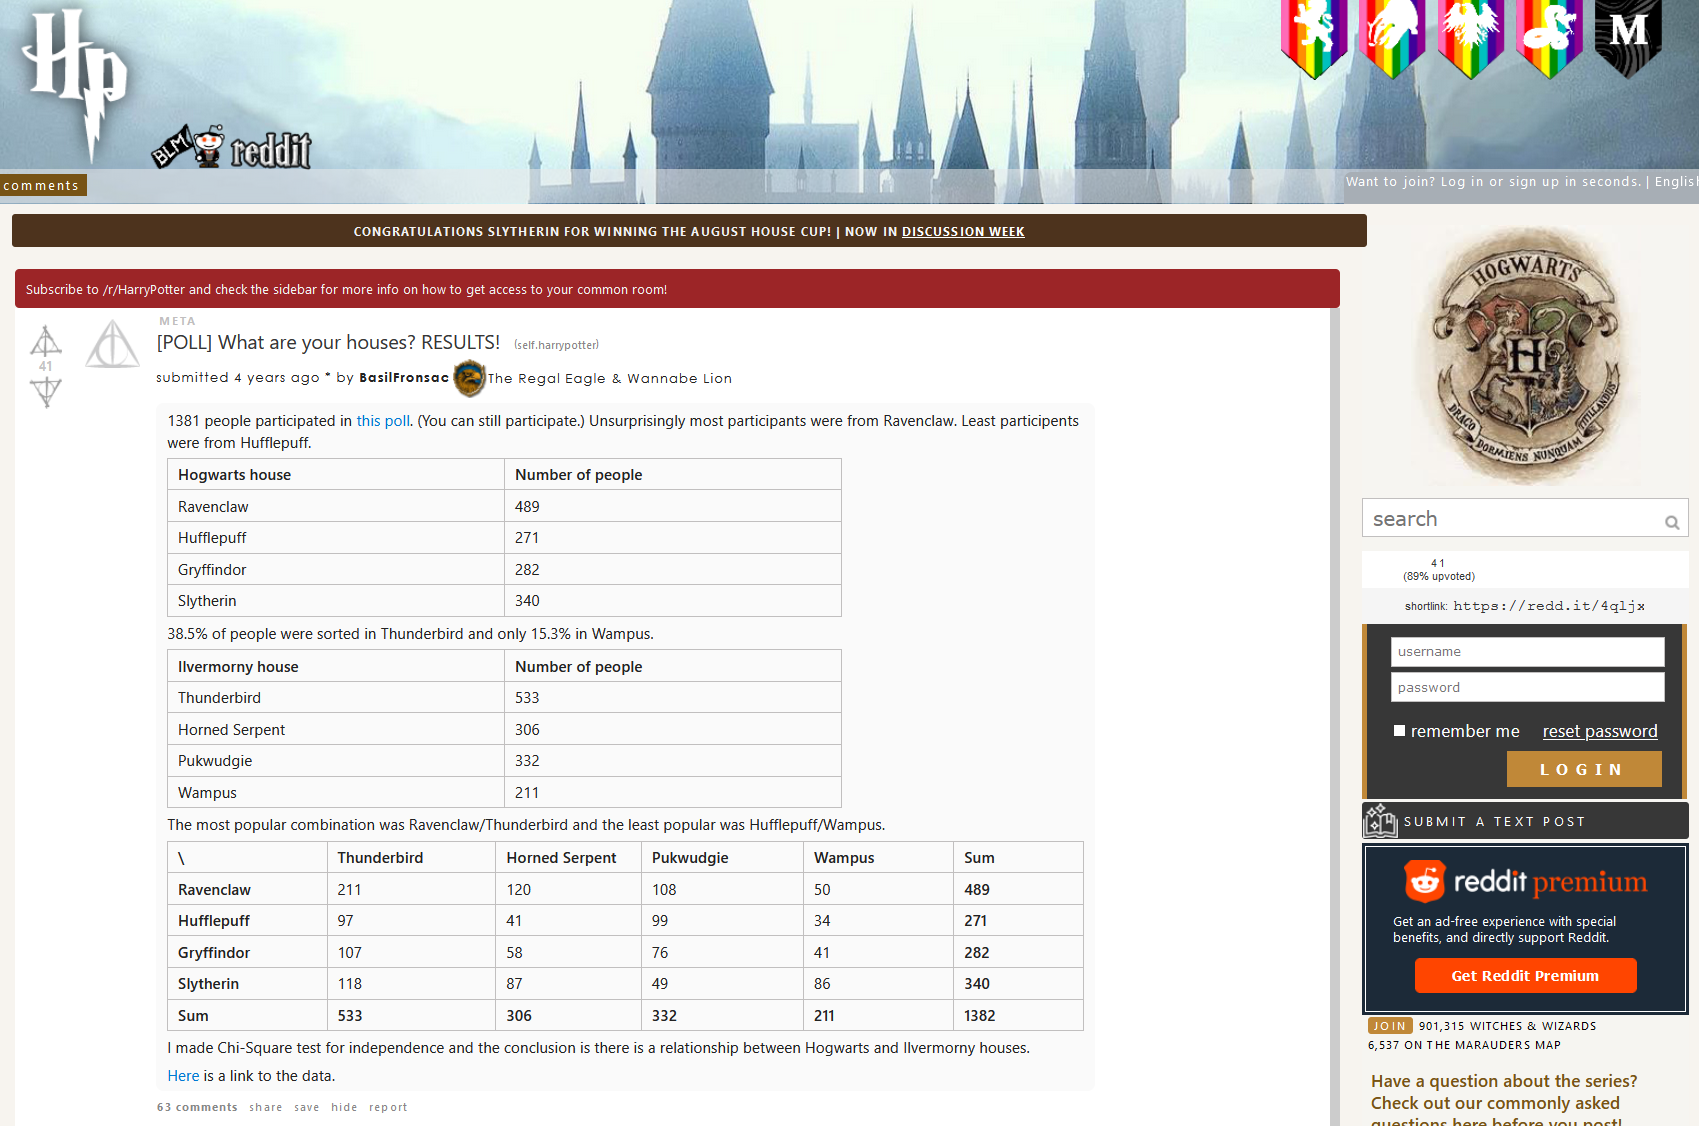Open author BasilFronsac's profile
The width and height of the screenshot is (1699, 1126).
pos(404,378)
